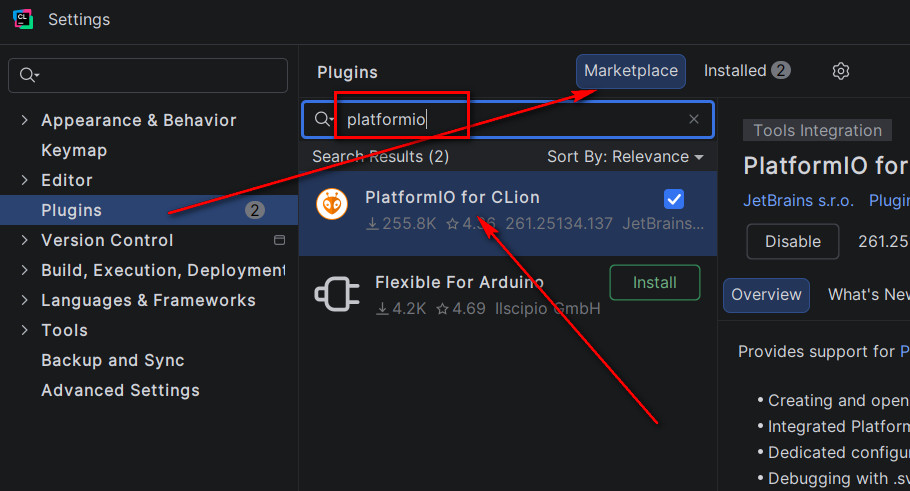Image resolution: width=910 pixels, height=491 pixels.
Task: Click the CLion logo icon in title bar
Action: (23, 19)
